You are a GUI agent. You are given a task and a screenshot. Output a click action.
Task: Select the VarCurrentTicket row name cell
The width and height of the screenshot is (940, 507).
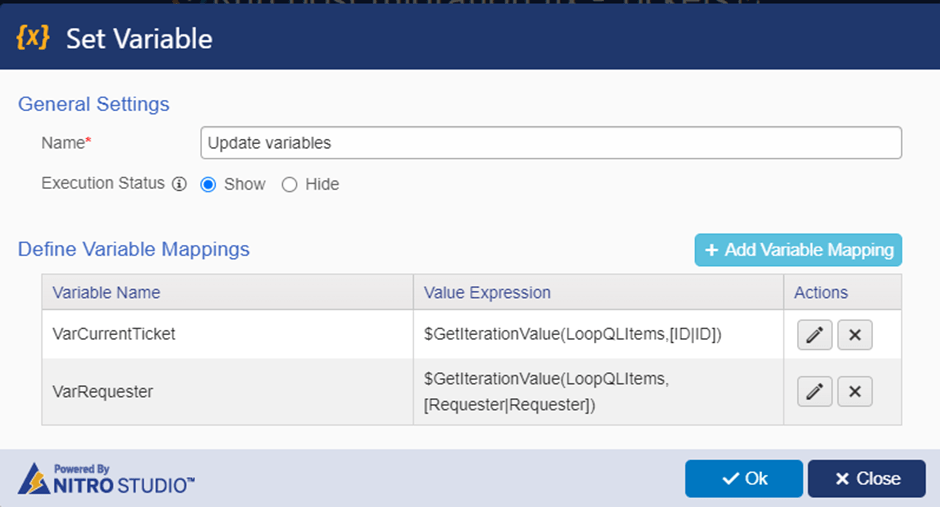[x=227, y=334]
